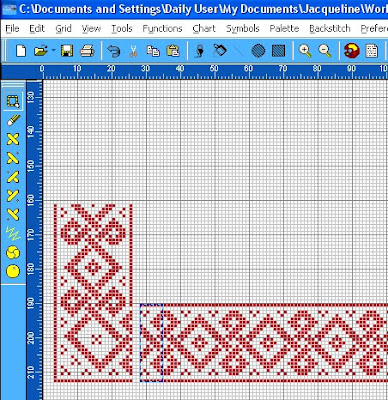Image resolution: width=388 pixels, height=400 pixels.
Task: Print the chart using the printer icon
Action: click(x=87, y=51)
